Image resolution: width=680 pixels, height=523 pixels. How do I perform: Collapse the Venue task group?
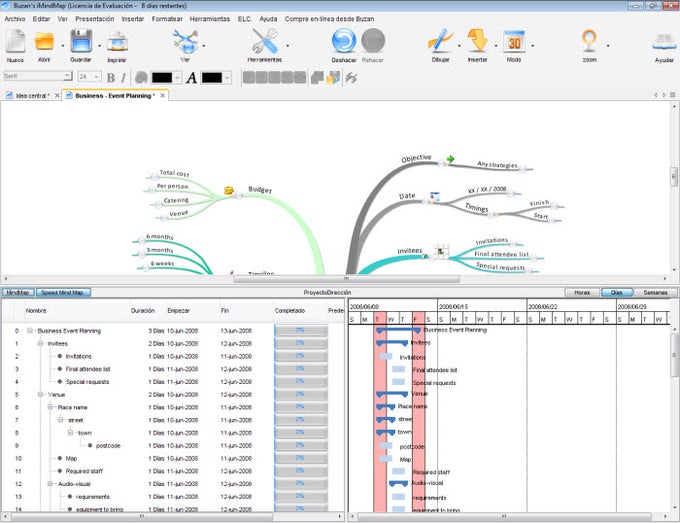[40, 395]
